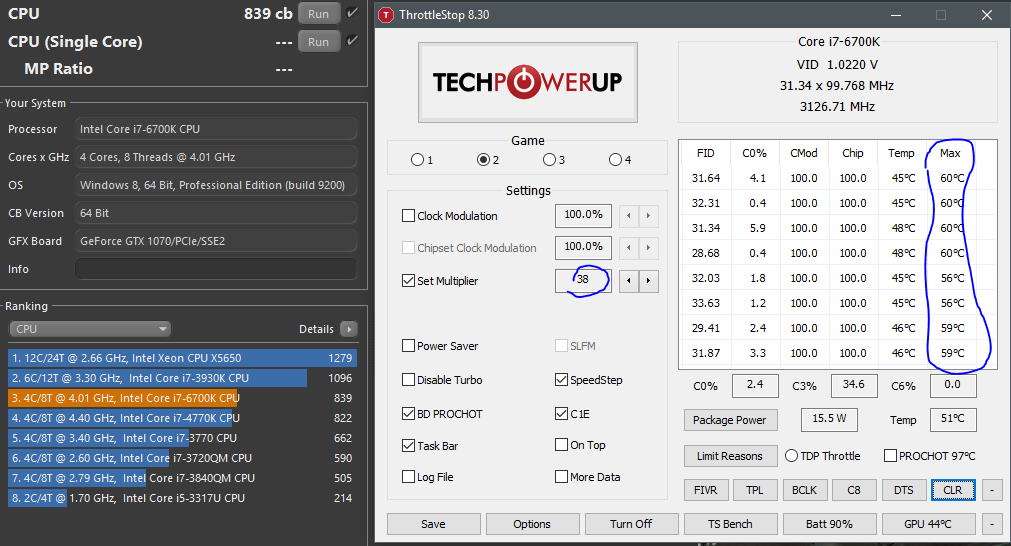Image resolution: width=1011 pixels, height=546 pixels.
Task: Increase Clock Modulation with right arrow
Action: [649, 215]
